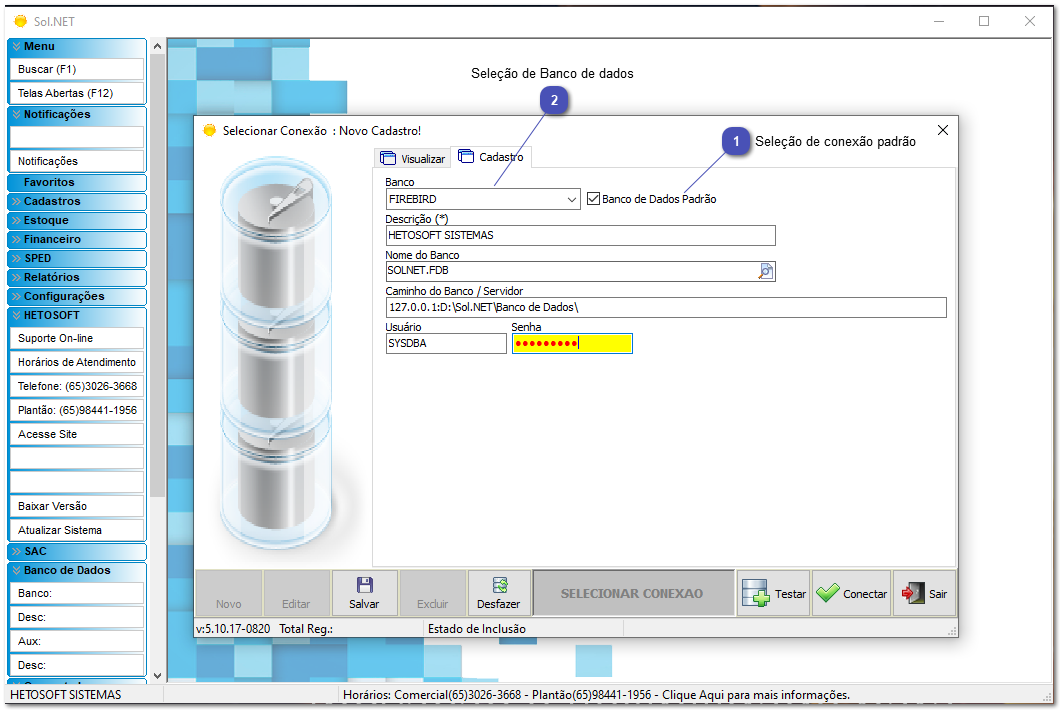Expand the Relatórios section
Screen dimensions: 1063x713
(76, 277)
